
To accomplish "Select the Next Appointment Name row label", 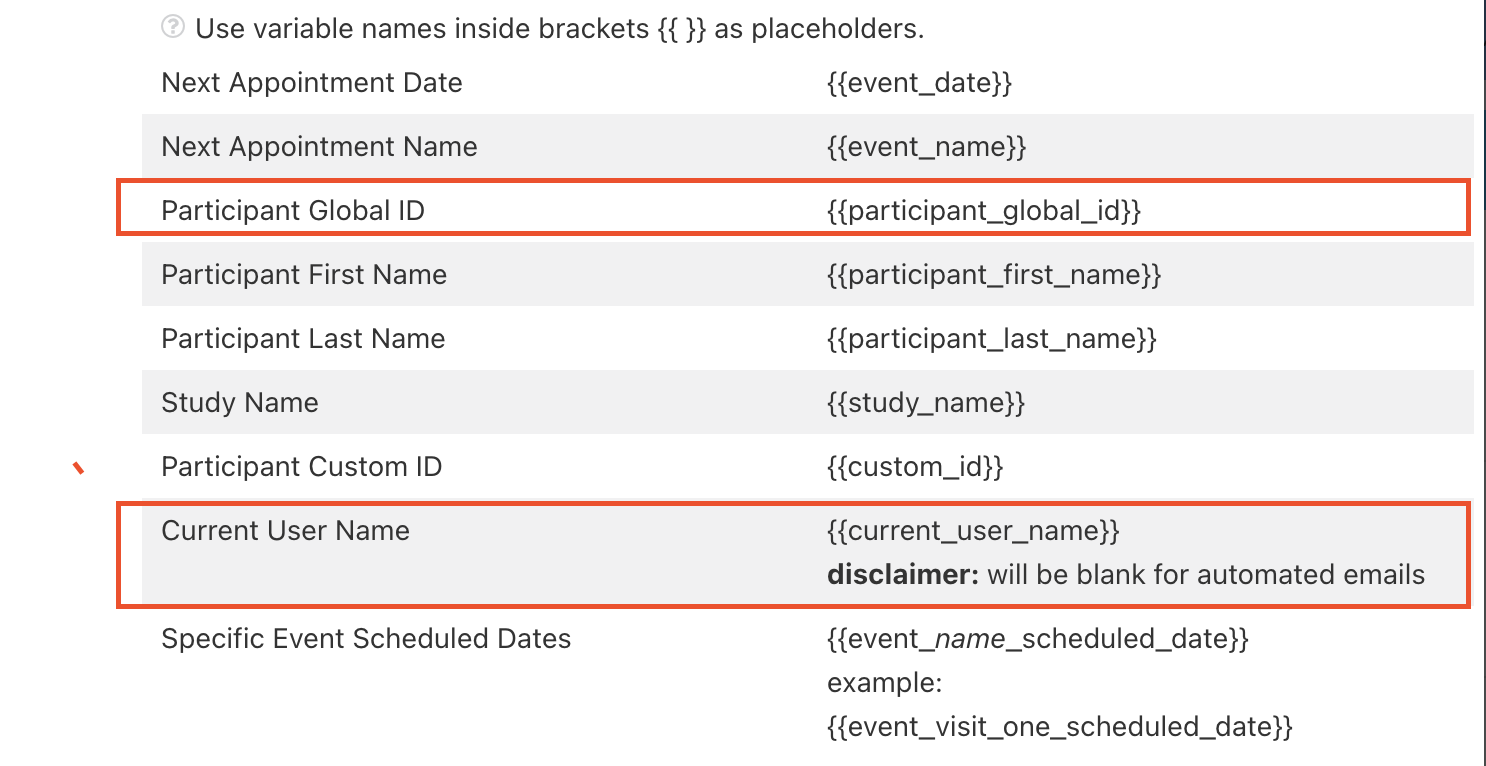I will click(319, 147).
